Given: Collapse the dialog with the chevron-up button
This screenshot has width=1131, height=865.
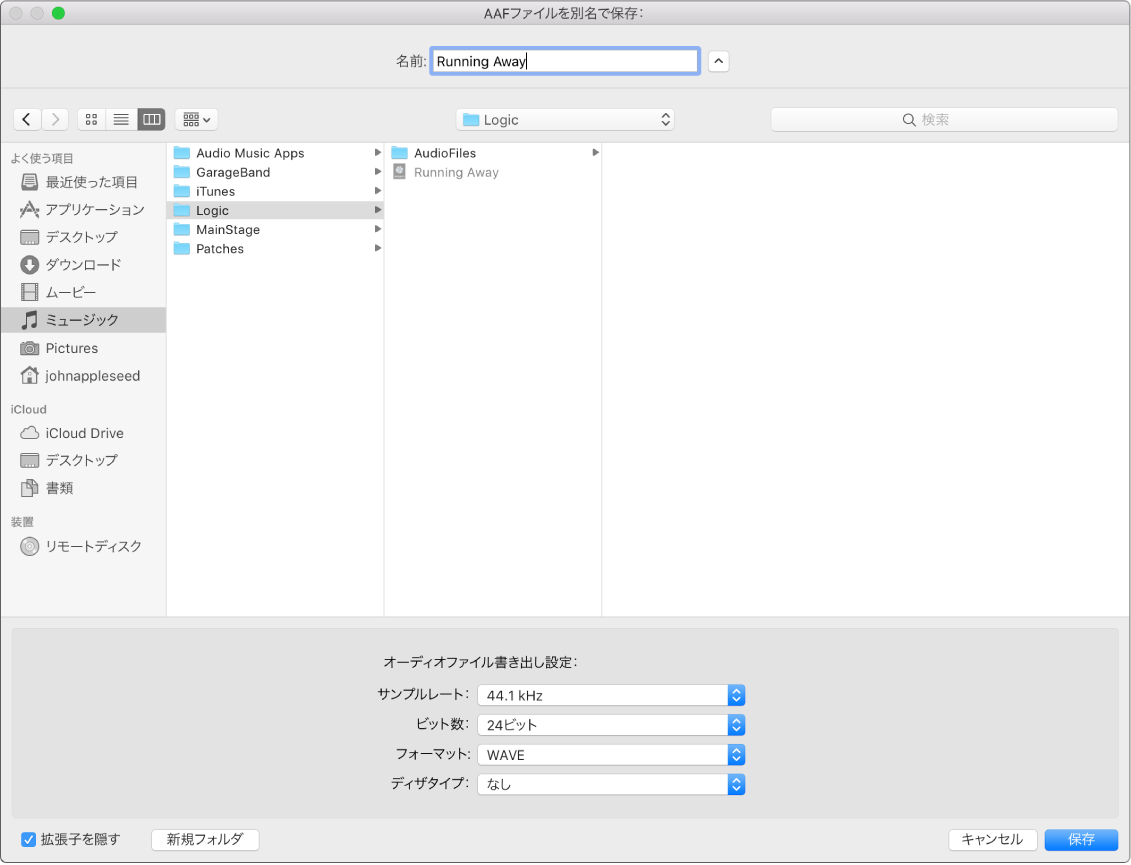Looking at the screenshot, I should tap(718, 61).
